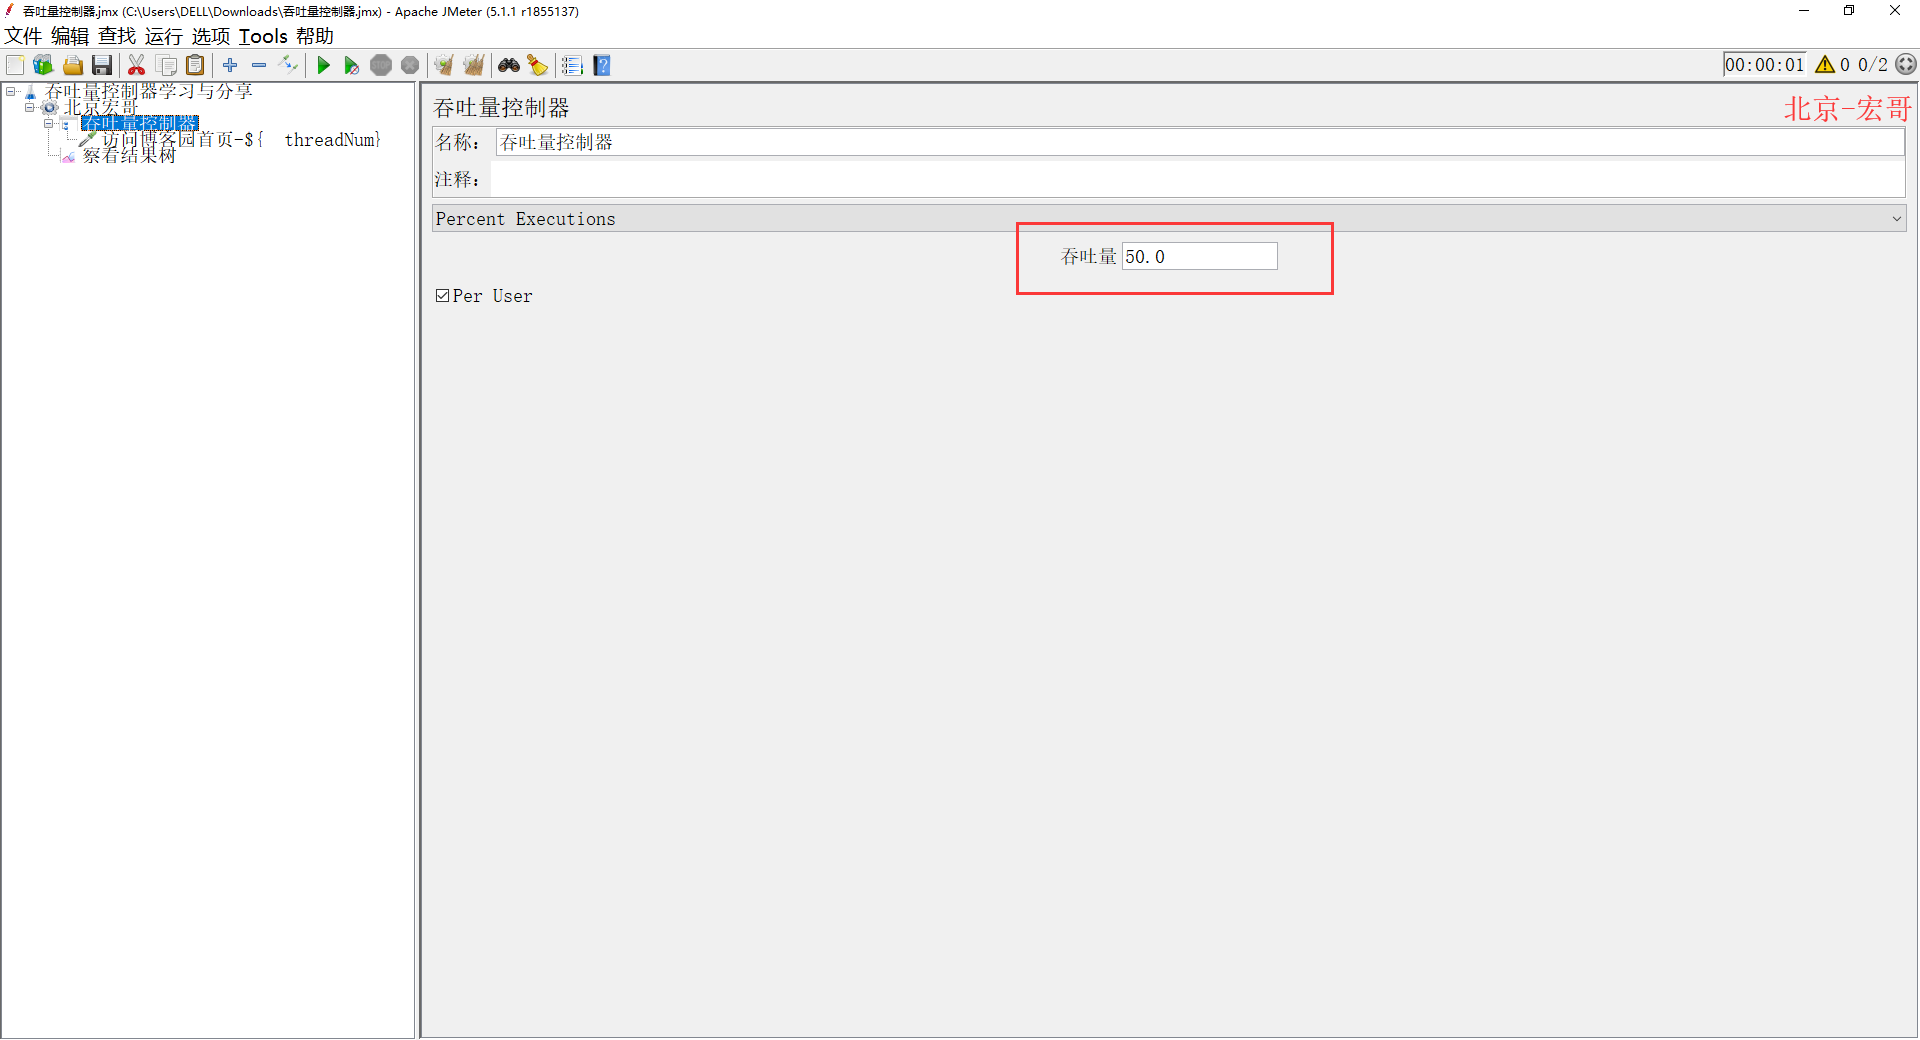Click the 名称 name input field
Viewport: 1920px width, 1040px height.
(x=1200, y=142)
